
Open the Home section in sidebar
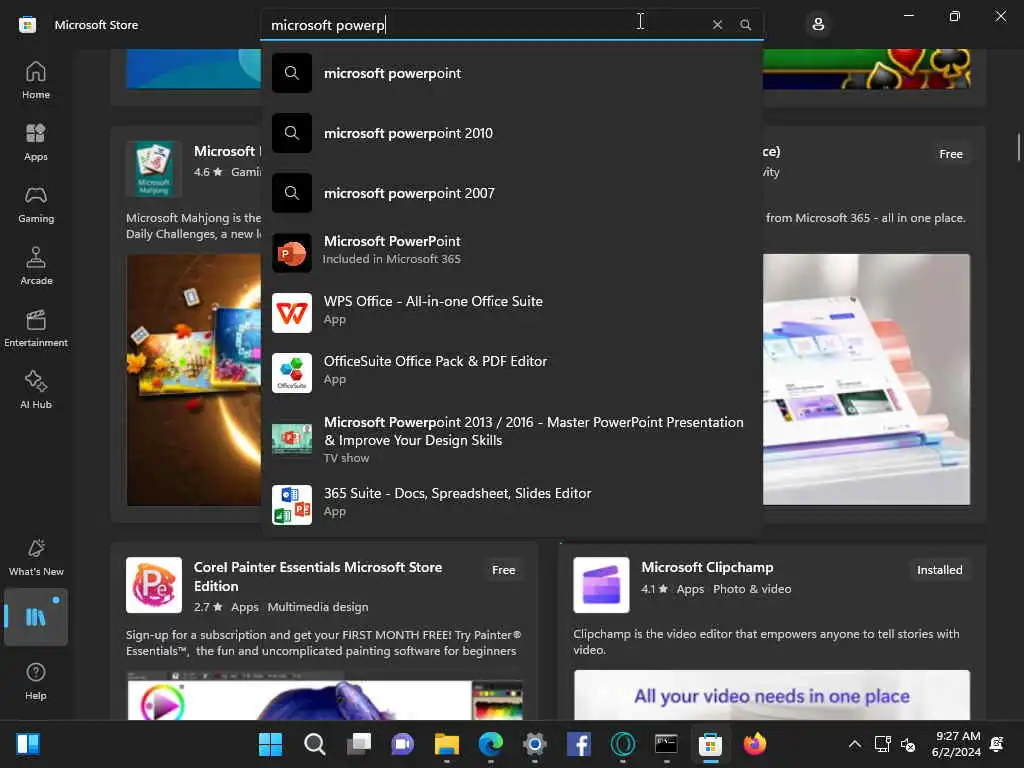36,80
